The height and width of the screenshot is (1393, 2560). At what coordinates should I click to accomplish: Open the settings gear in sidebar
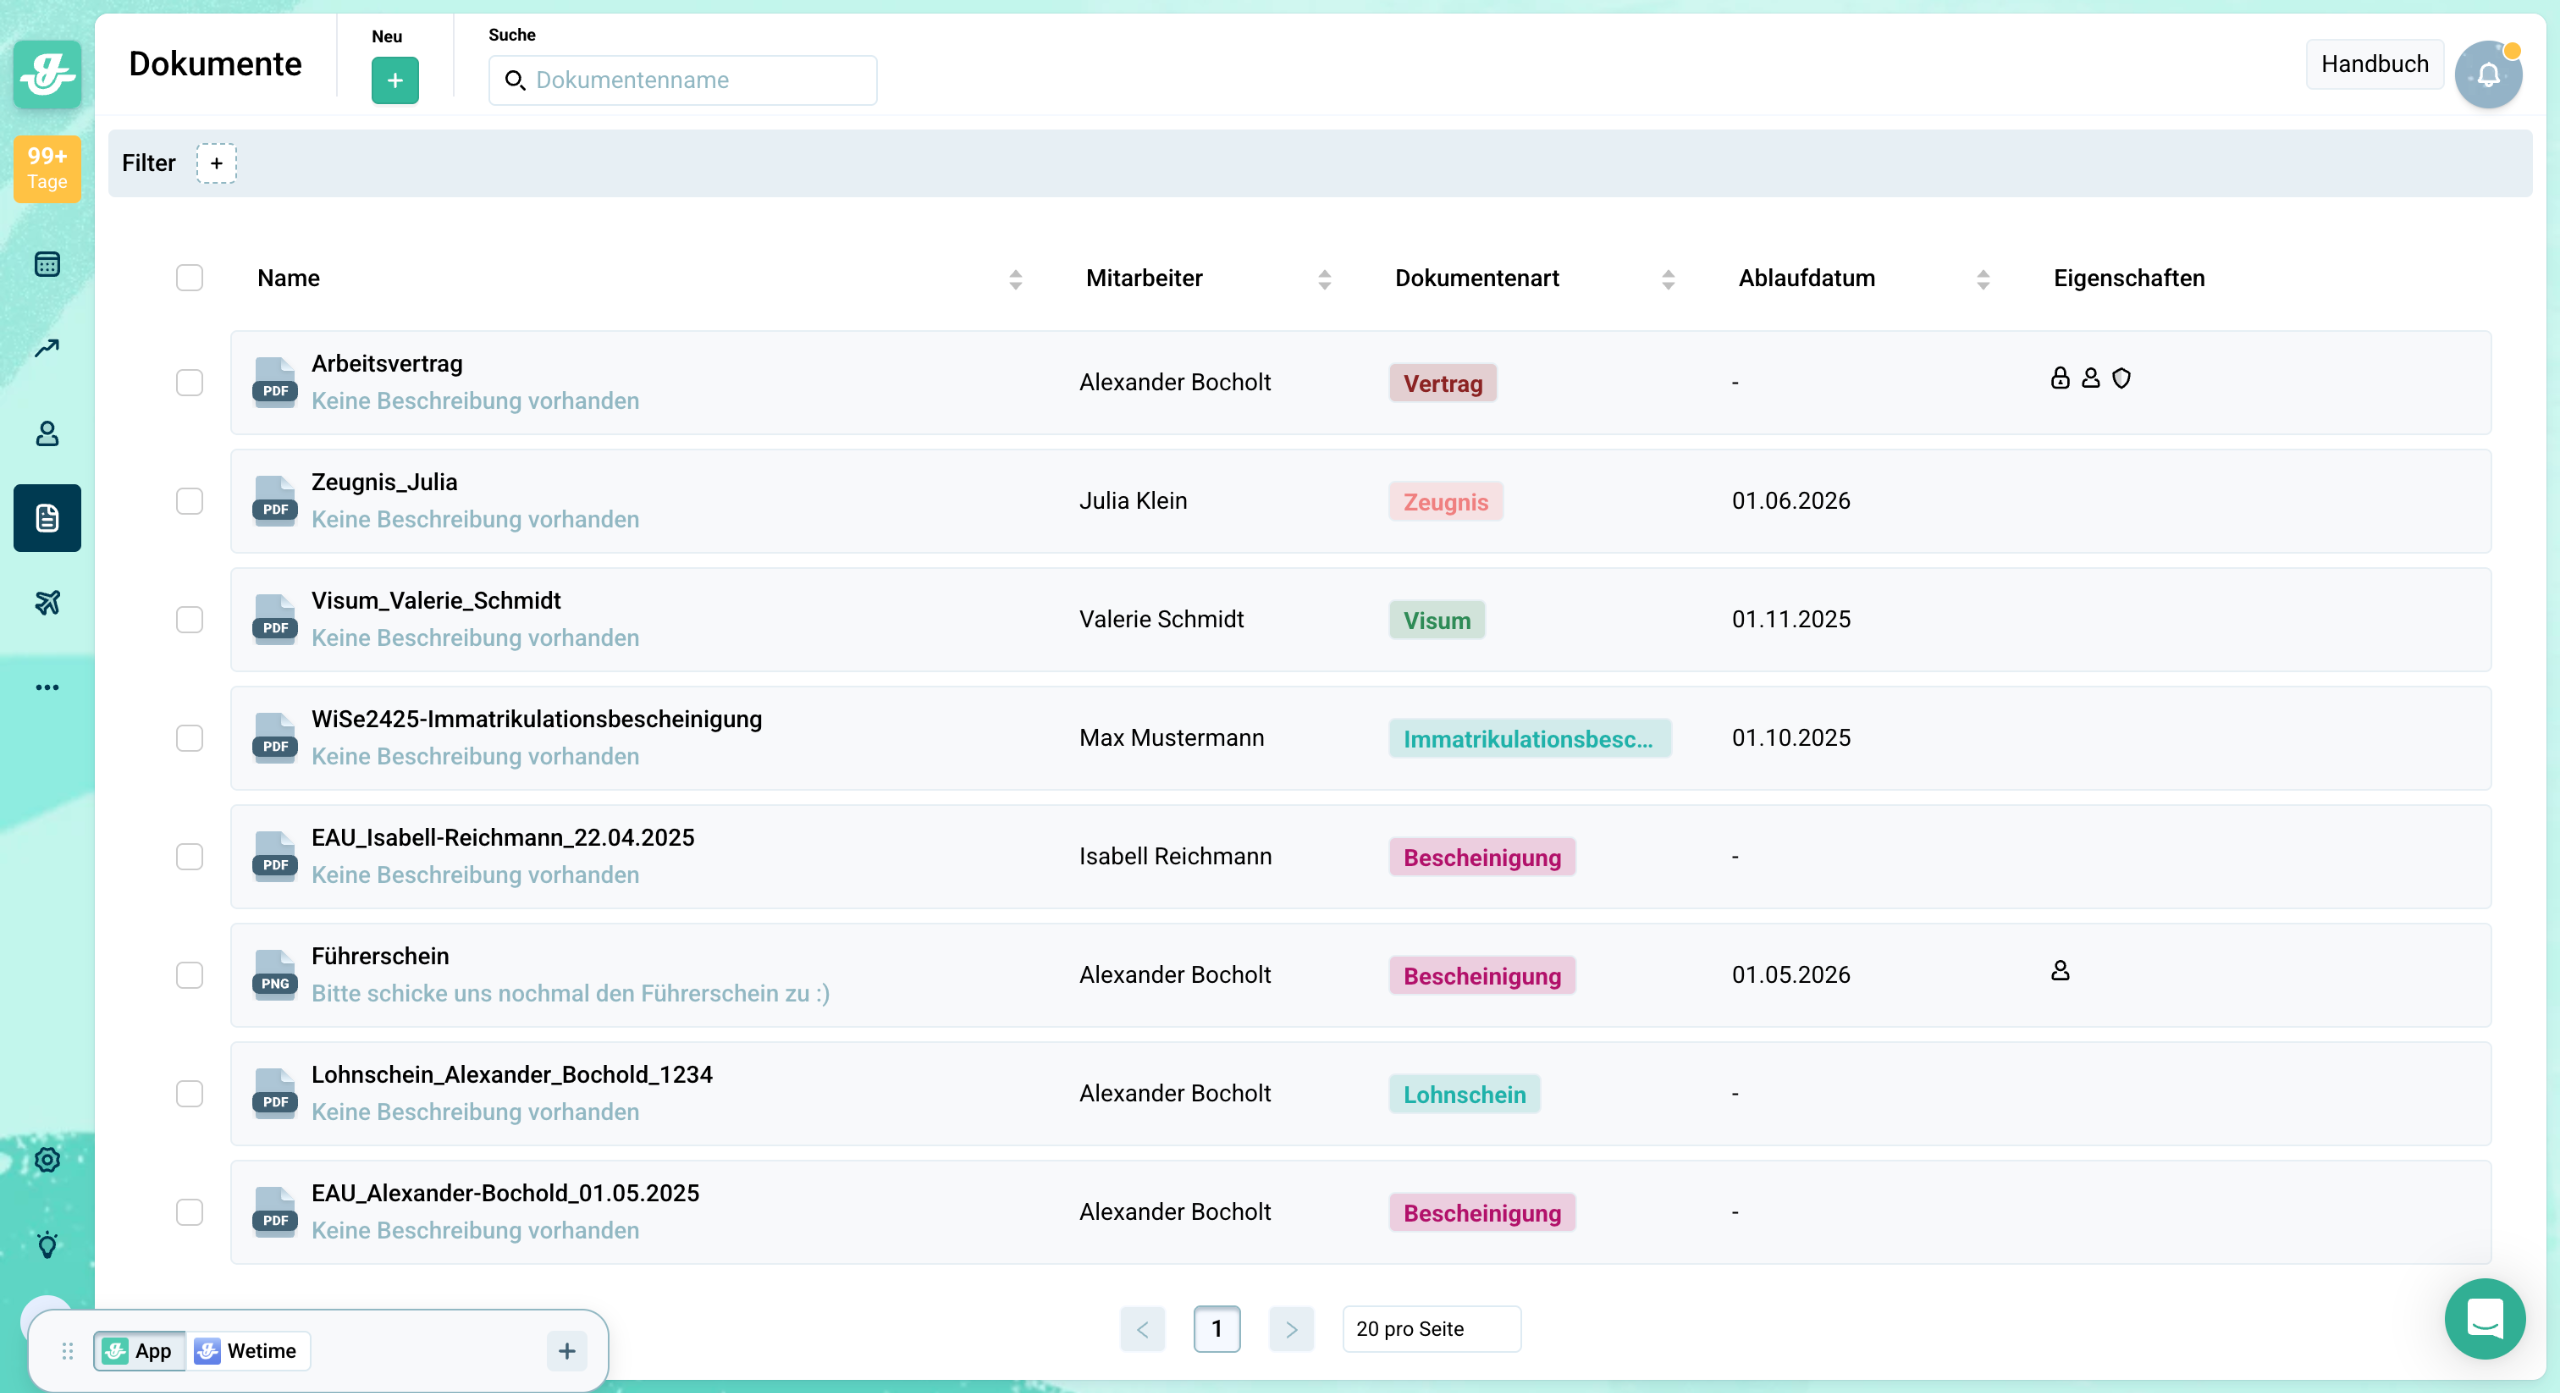tap(47, 1160)
